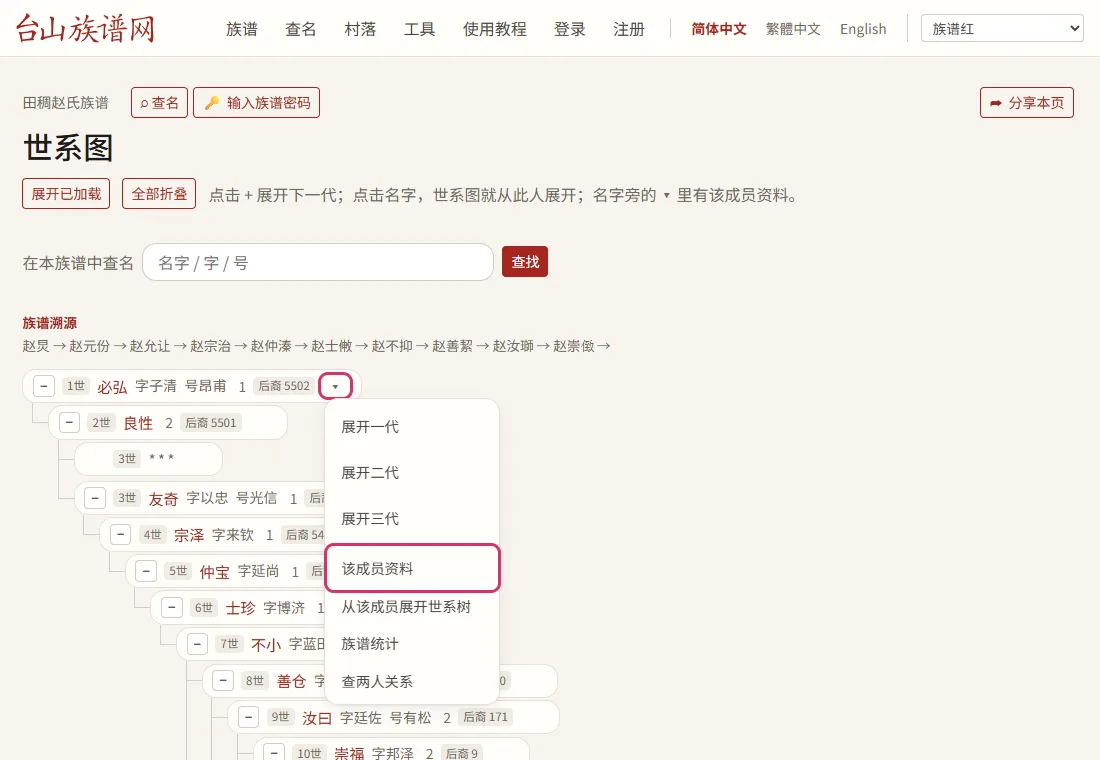Click ancestor link 赵允让
This screenshot has width=1100, height=760.
point(150,346)
